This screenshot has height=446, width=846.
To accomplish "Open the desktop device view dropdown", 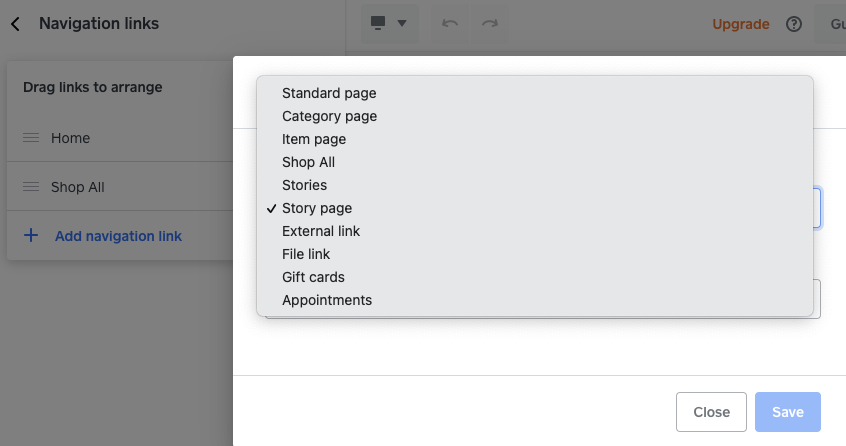I will (x=389, y=23).
